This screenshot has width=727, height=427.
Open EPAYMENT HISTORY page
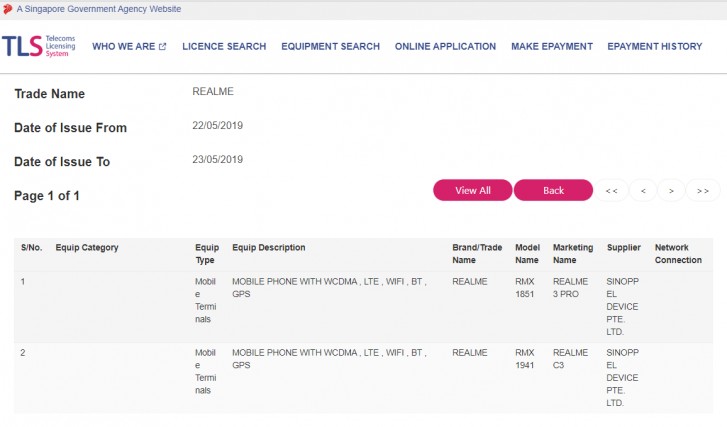655,46
